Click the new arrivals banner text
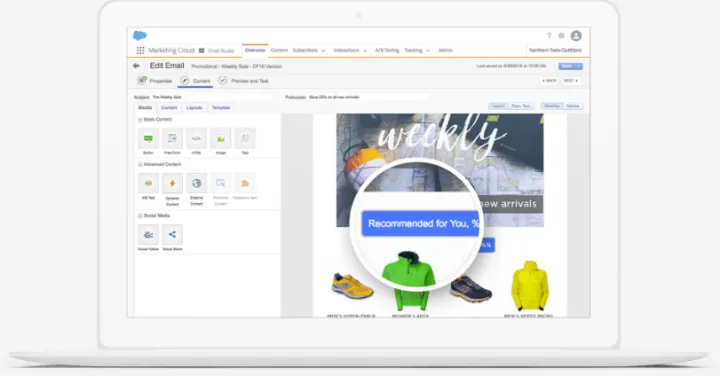The image size is (720, 376). [508, 204]
